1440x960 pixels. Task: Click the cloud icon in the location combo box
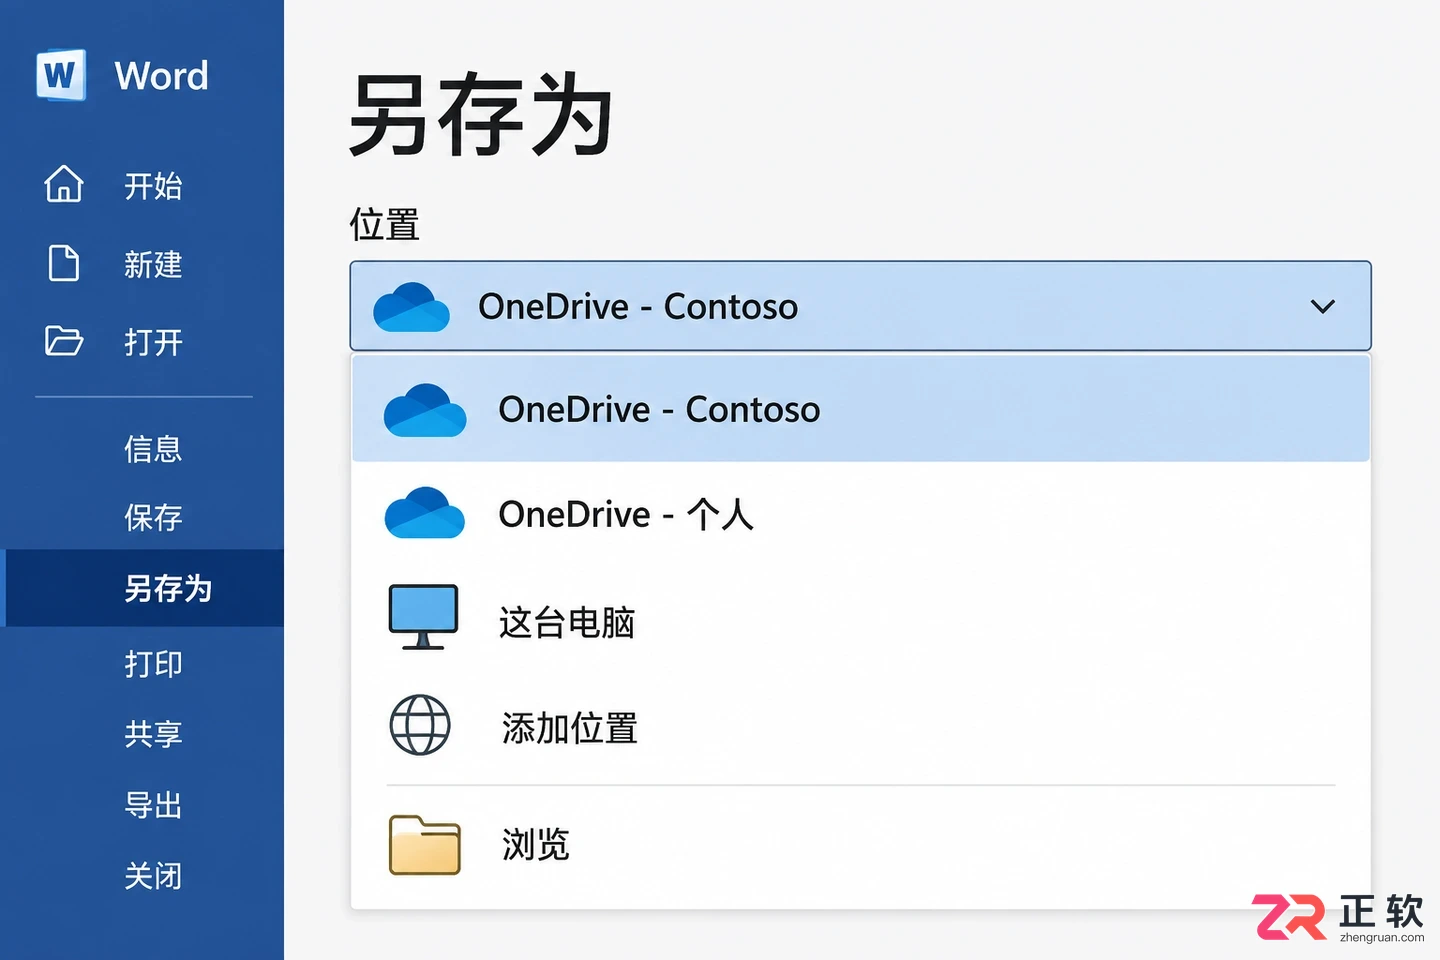[411, 307]
